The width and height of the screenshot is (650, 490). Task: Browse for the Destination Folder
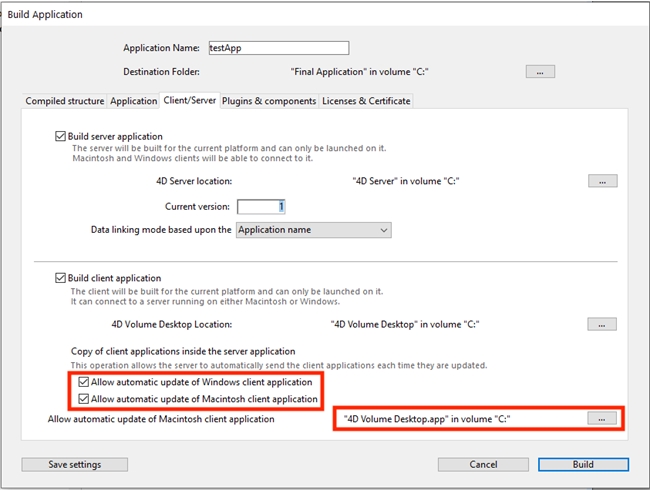(539, 72)
